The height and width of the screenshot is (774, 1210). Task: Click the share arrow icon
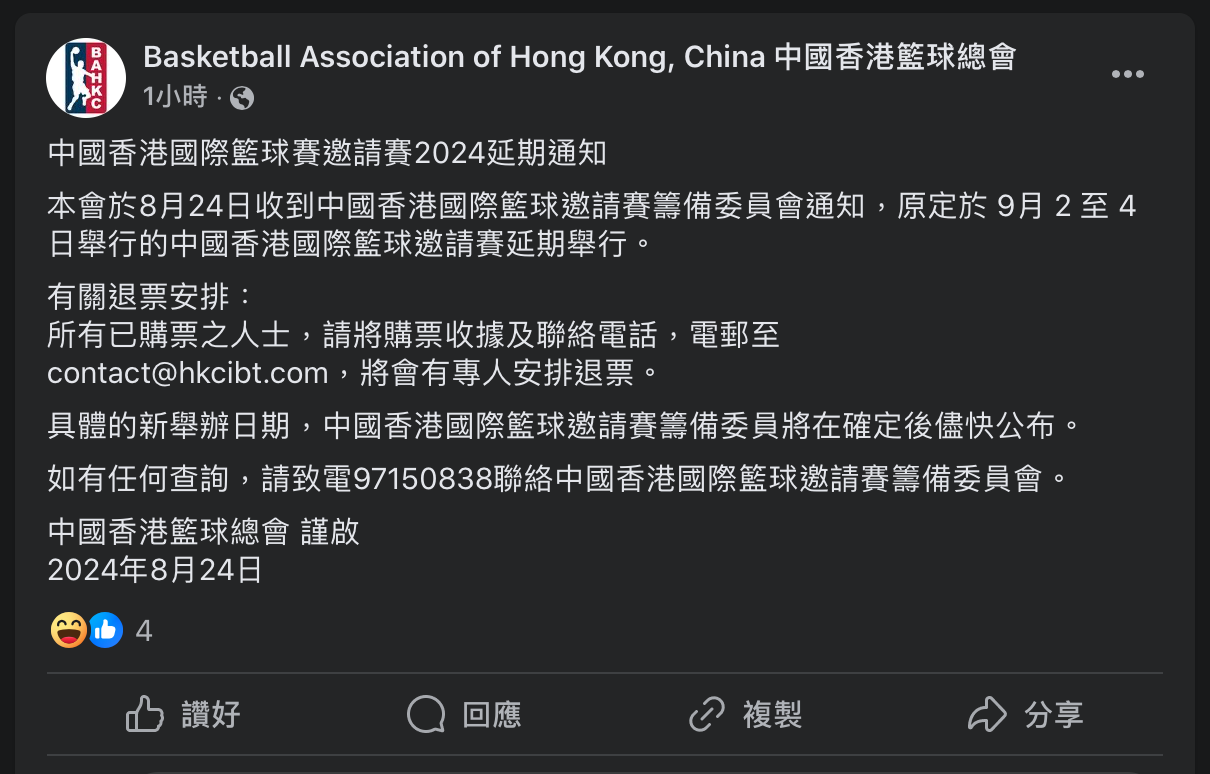987,715
